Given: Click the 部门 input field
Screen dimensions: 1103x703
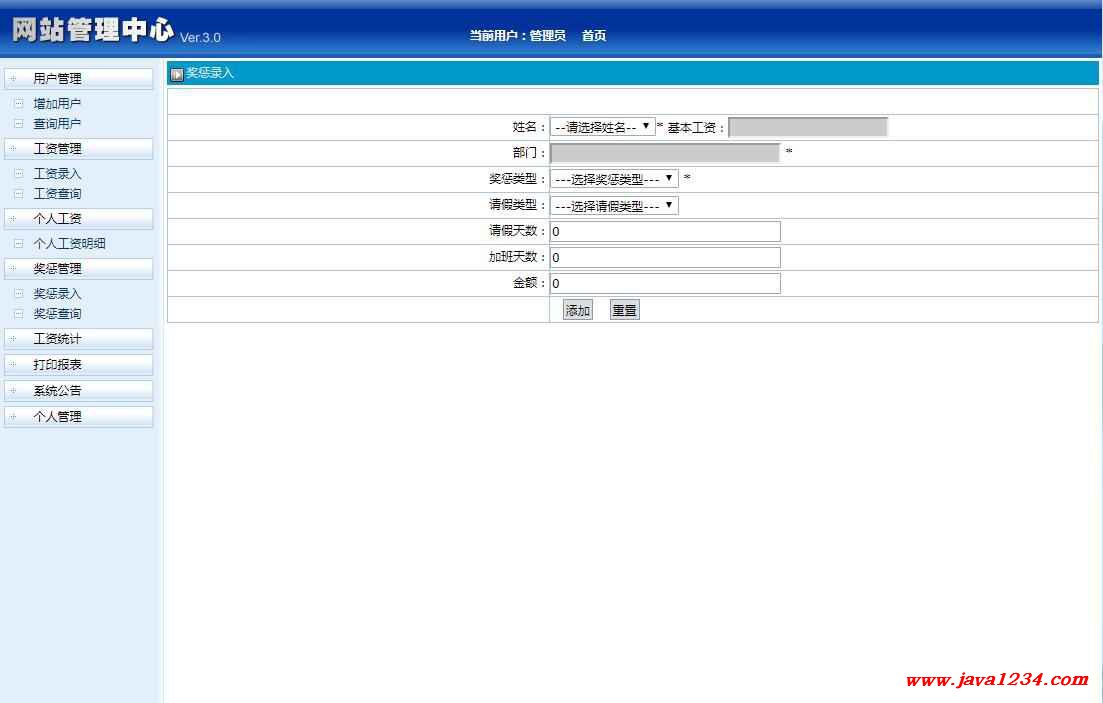Looking at the screenshot, I should 665,153.
